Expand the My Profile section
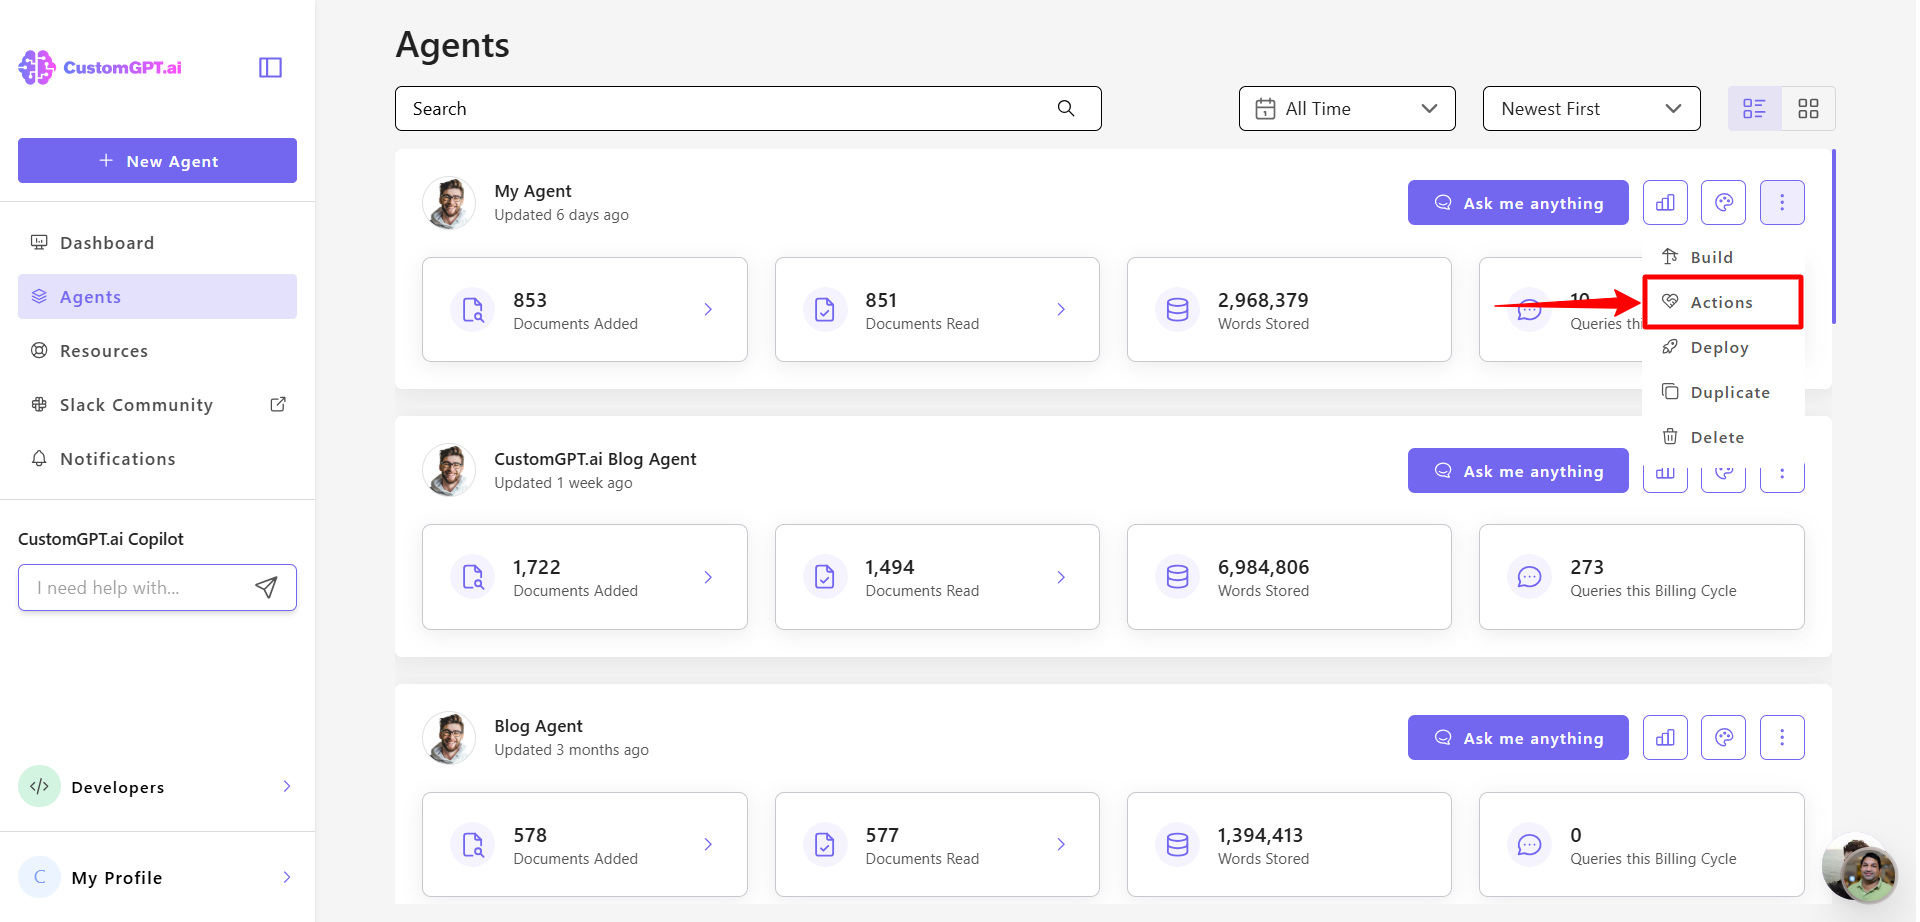Screen dimensions: 1920x922 click(157, 877)
